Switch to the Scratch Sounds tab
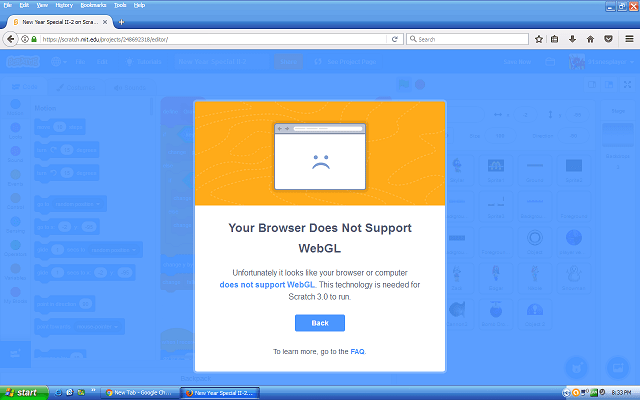Viewport: 640px width, 400px height. click(129, 87)
